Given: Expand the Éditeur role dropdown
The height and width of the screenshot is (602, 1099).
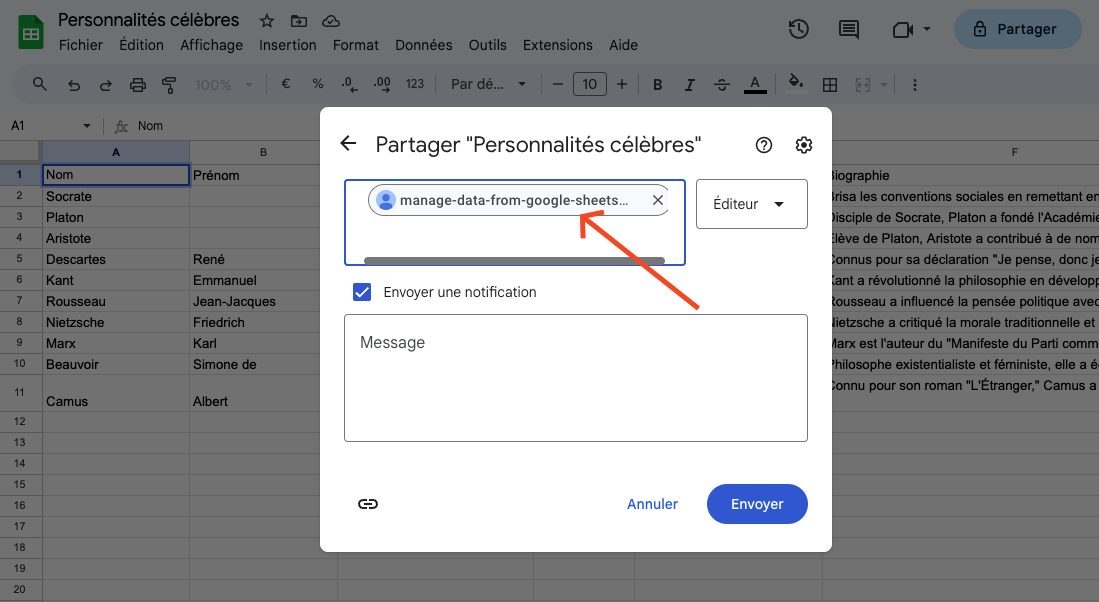Looking at the screenshot, I should tap(751, 204).
